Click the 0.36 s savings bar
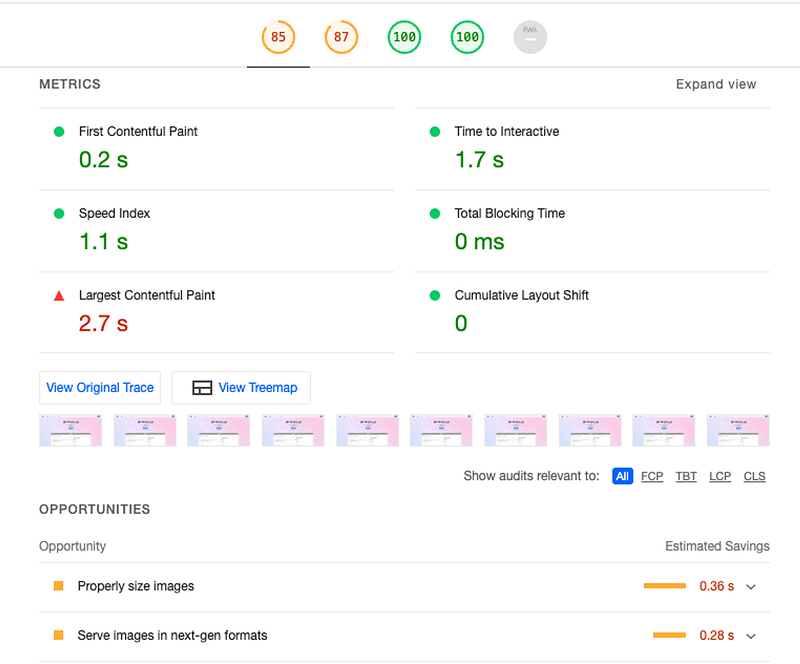The height and width of the screenshot is (664, 800). coord(664,585)
